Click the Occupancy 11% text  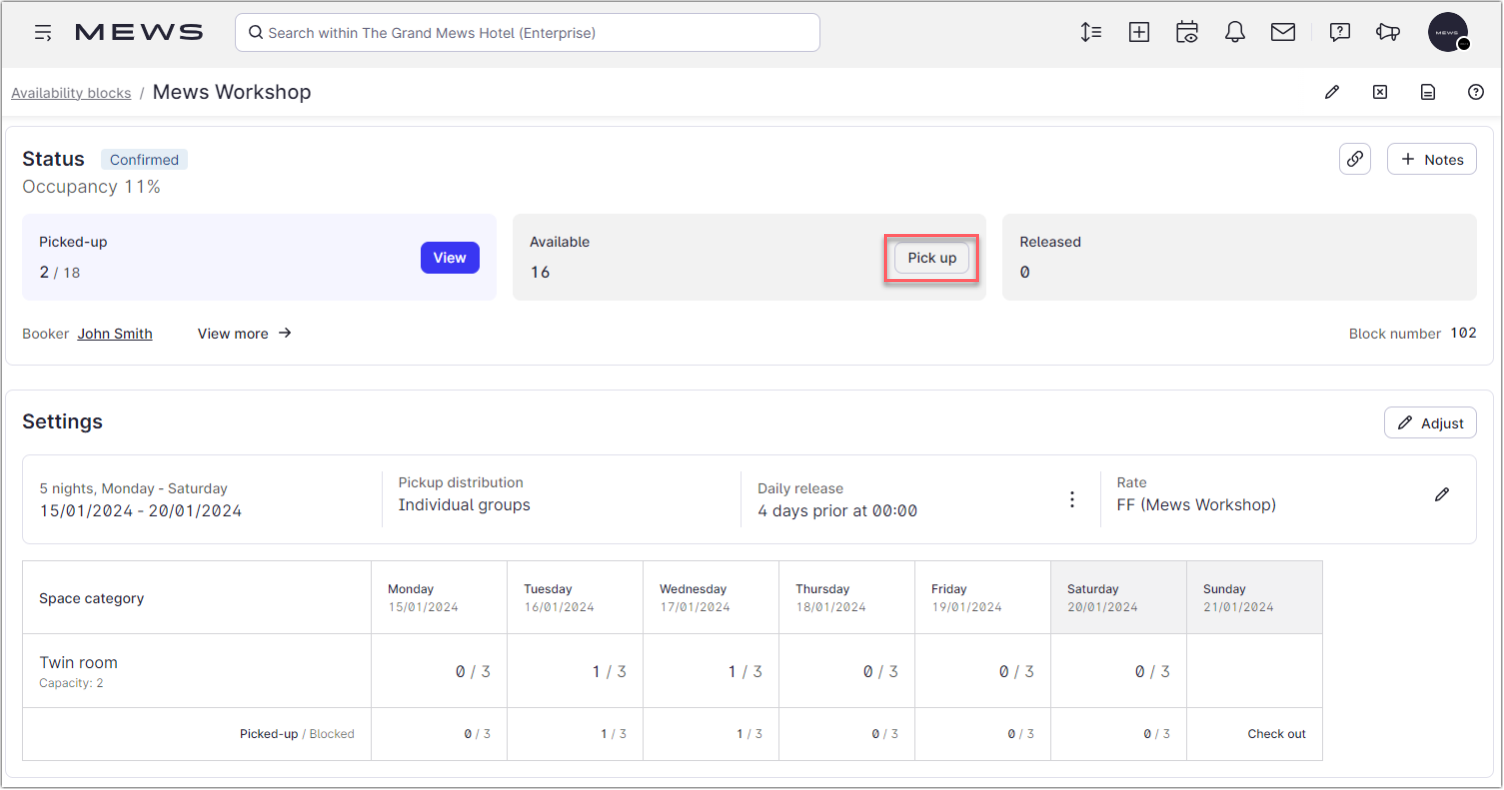point(91,187)
